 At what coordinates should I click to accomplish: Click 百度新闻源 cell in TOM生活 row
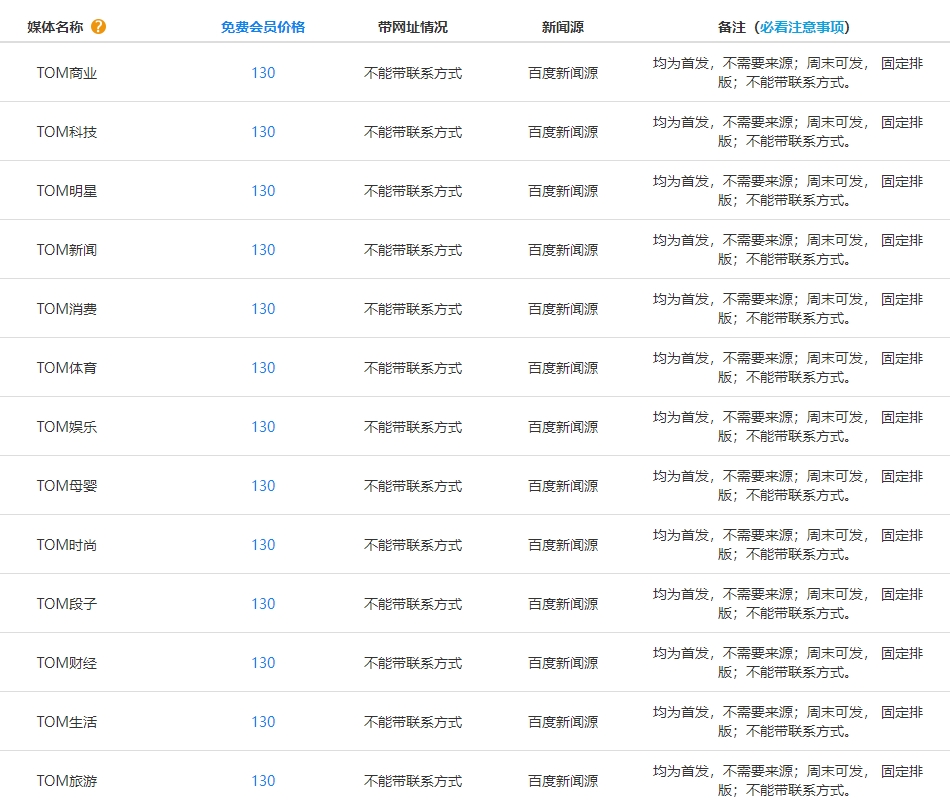pyautogui.click(x=563, y=722)
